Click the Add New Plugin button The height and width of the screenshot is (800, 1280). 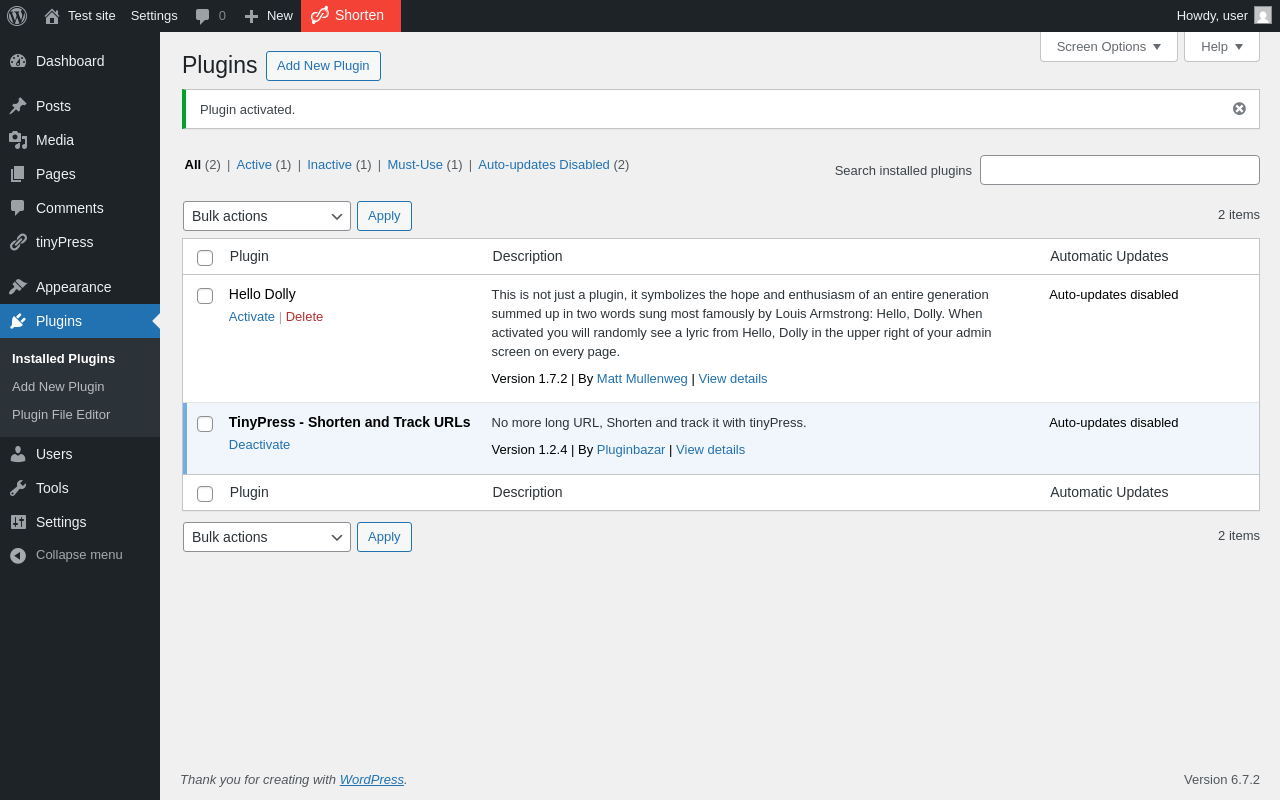[323, 66]
